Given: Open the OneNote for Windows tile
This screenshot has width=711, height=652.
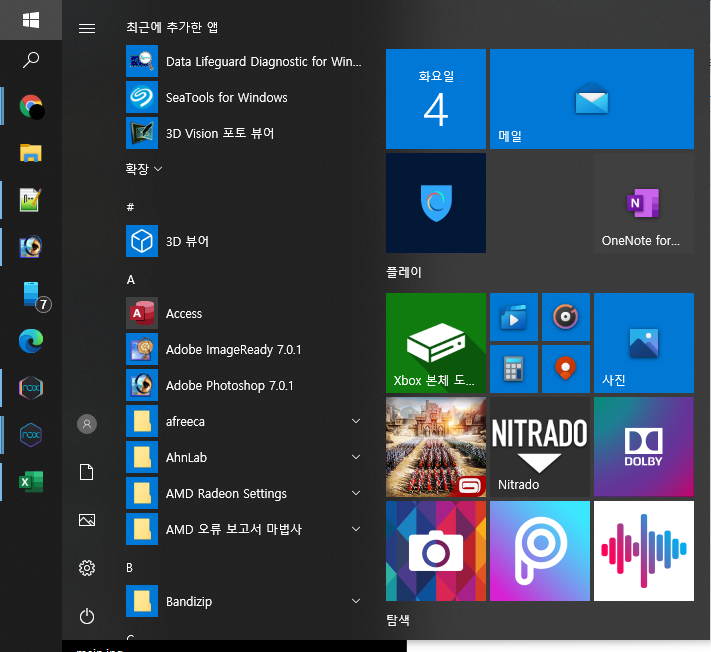Looking at the screenshot, I should [x=644, y=203].
